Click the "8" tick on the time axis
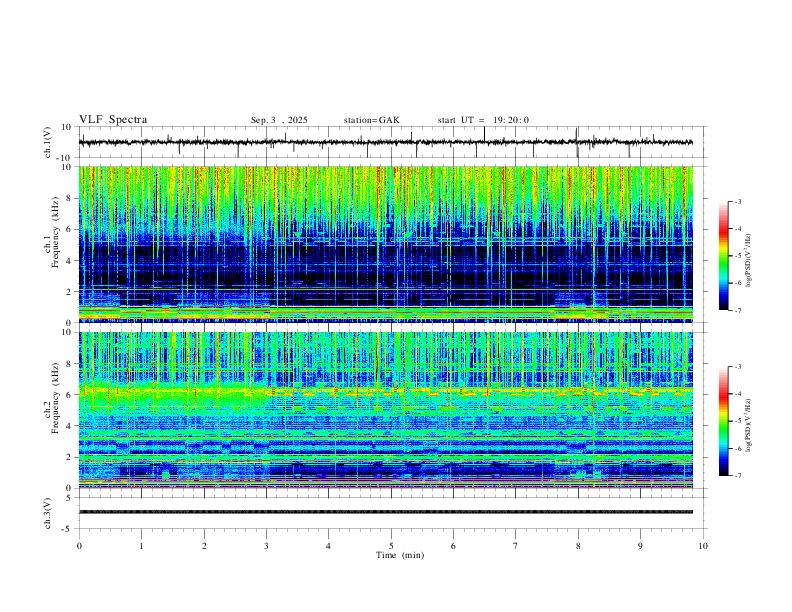The height and width of the screenshot is (612, 792). 578,546
